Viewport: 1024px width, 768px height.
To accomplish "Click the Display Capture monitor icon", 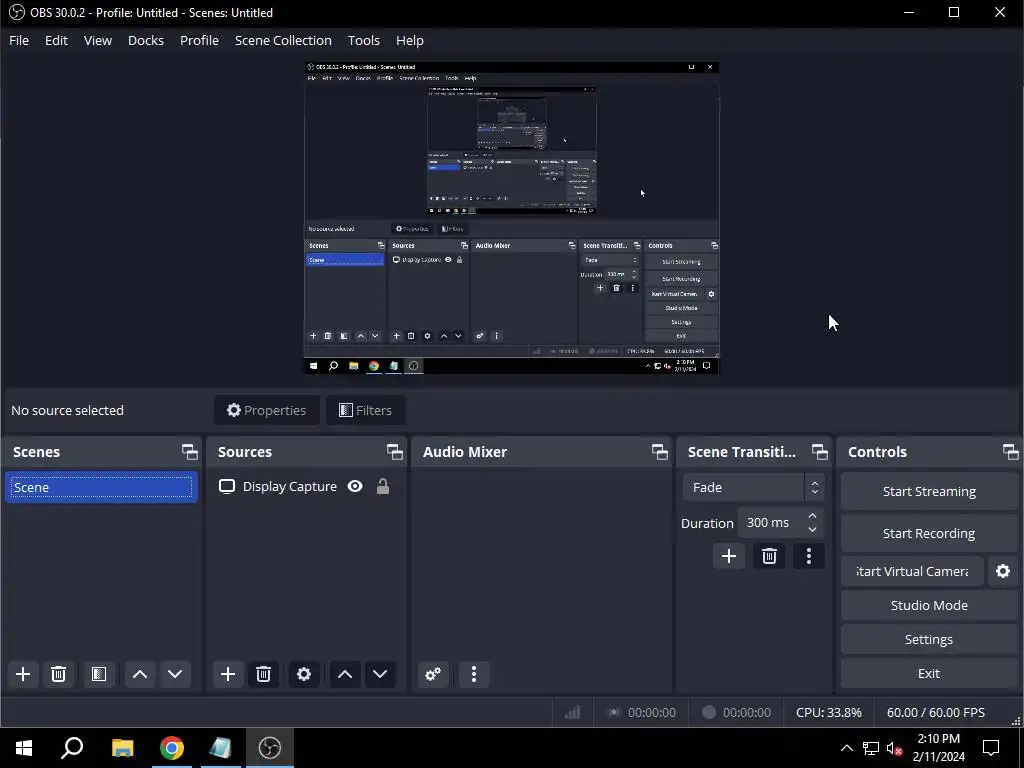I will click(x=227, y=487).
